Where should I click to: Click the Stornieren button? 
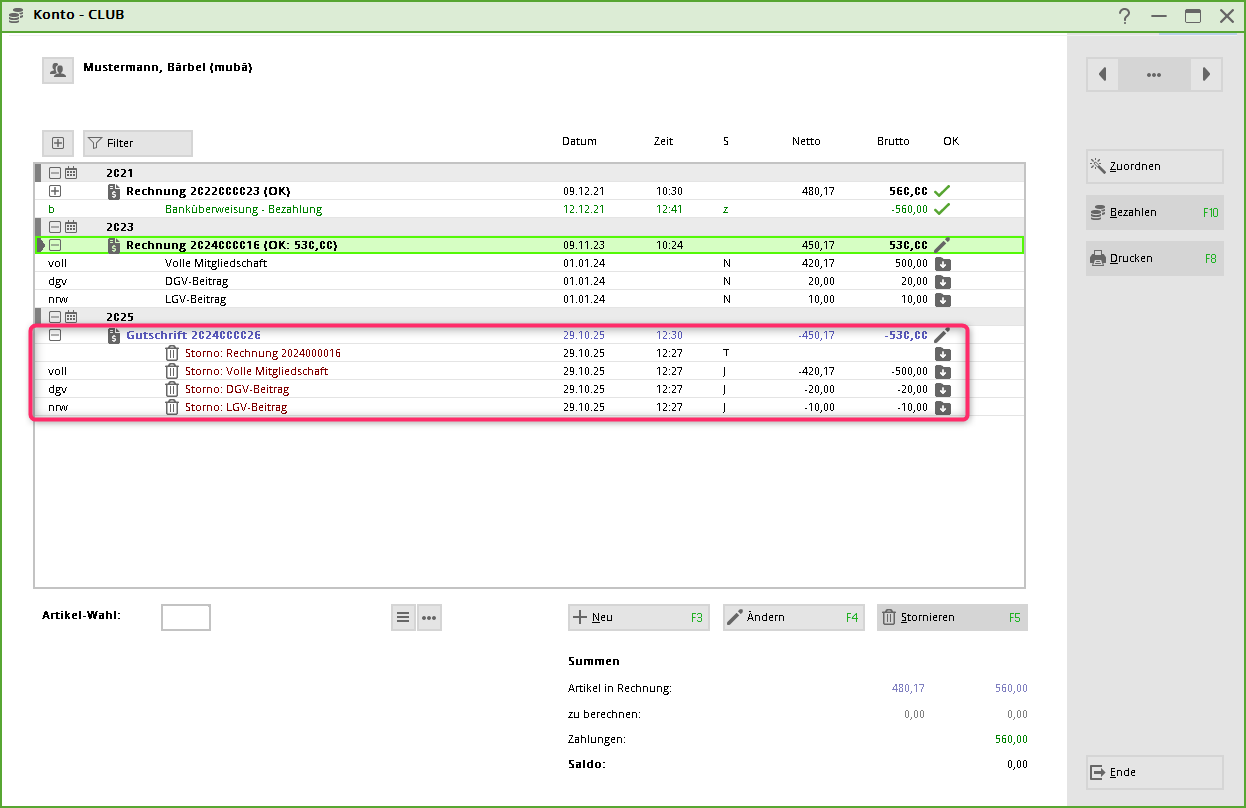click(x=951, y=618)
